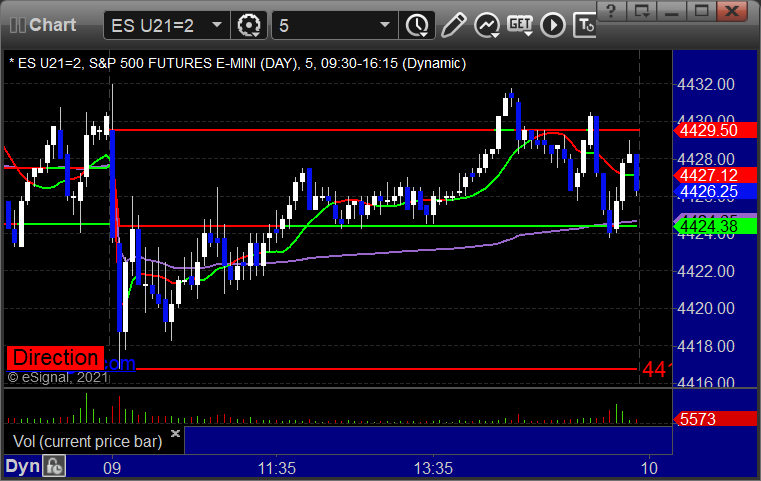Click the text tool icon in toolbar
Screen dimensions: 761x481
[x=584, y=25]
